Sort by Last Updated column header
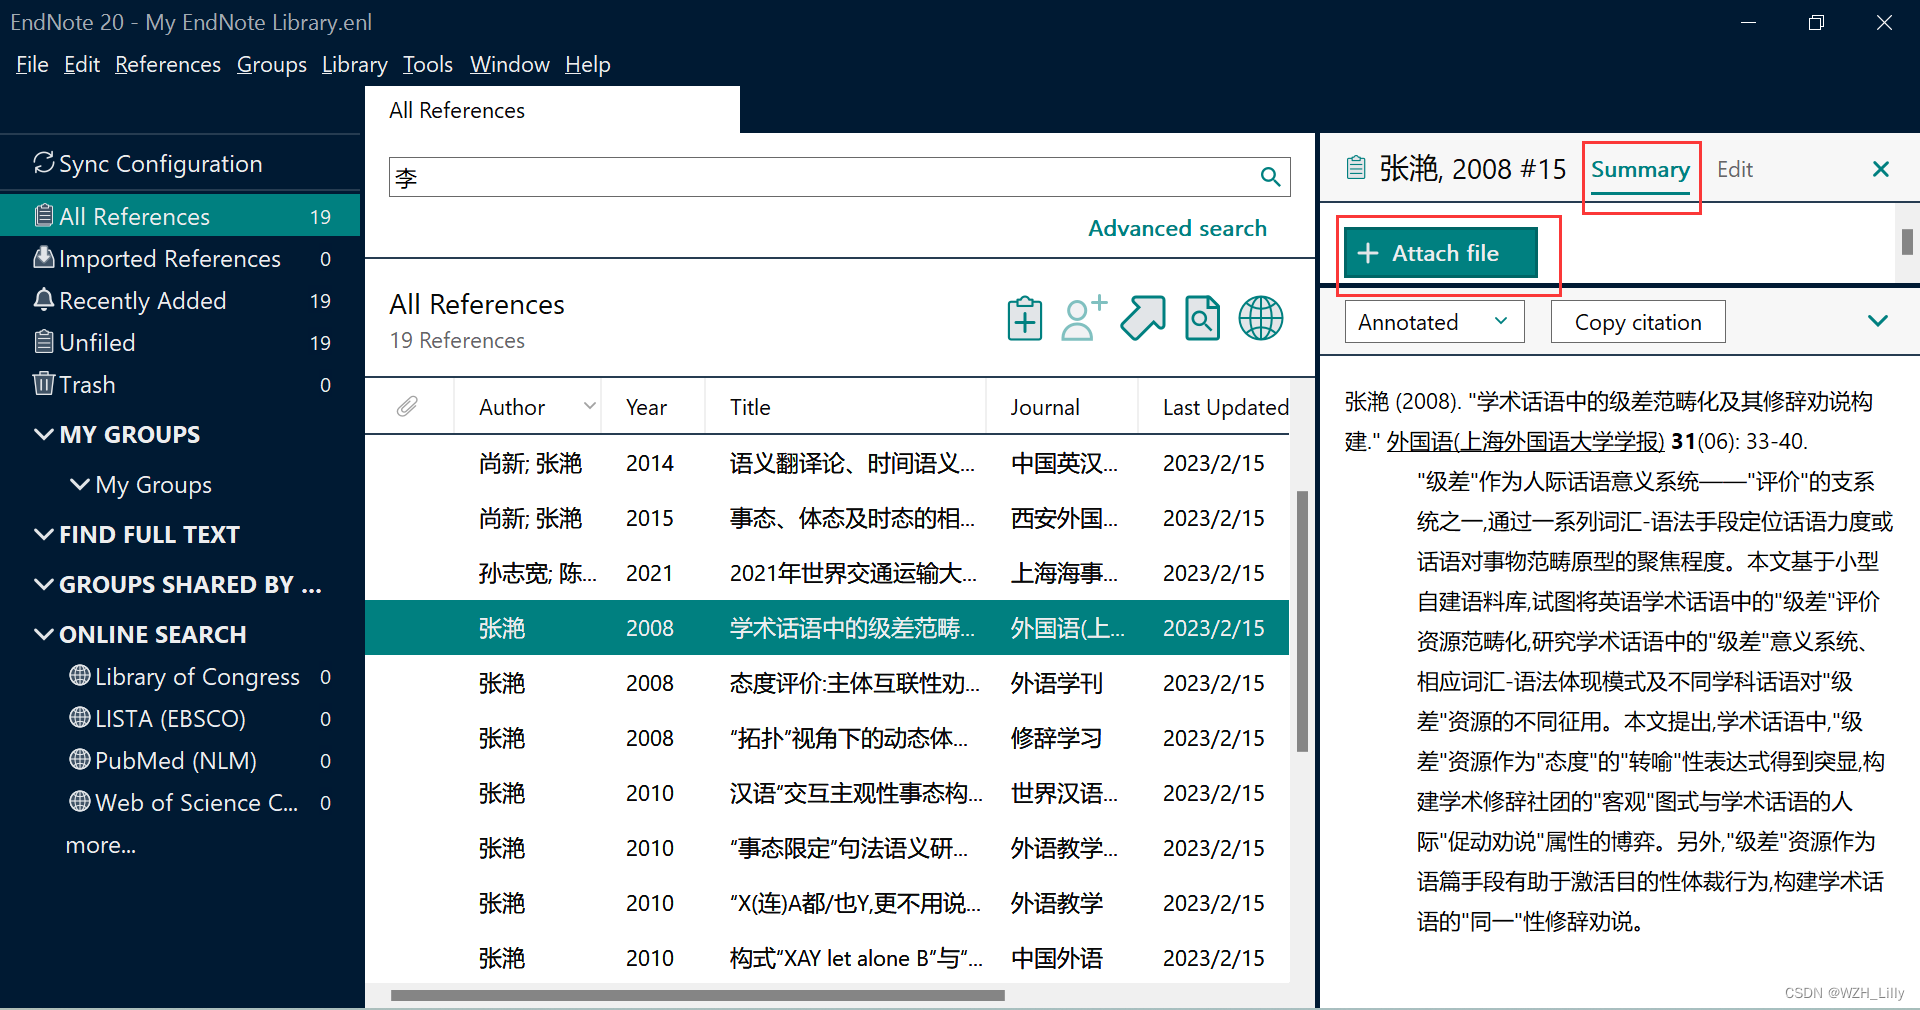This screenshot has width=1920, height=1010. [x=1214, y=406]
